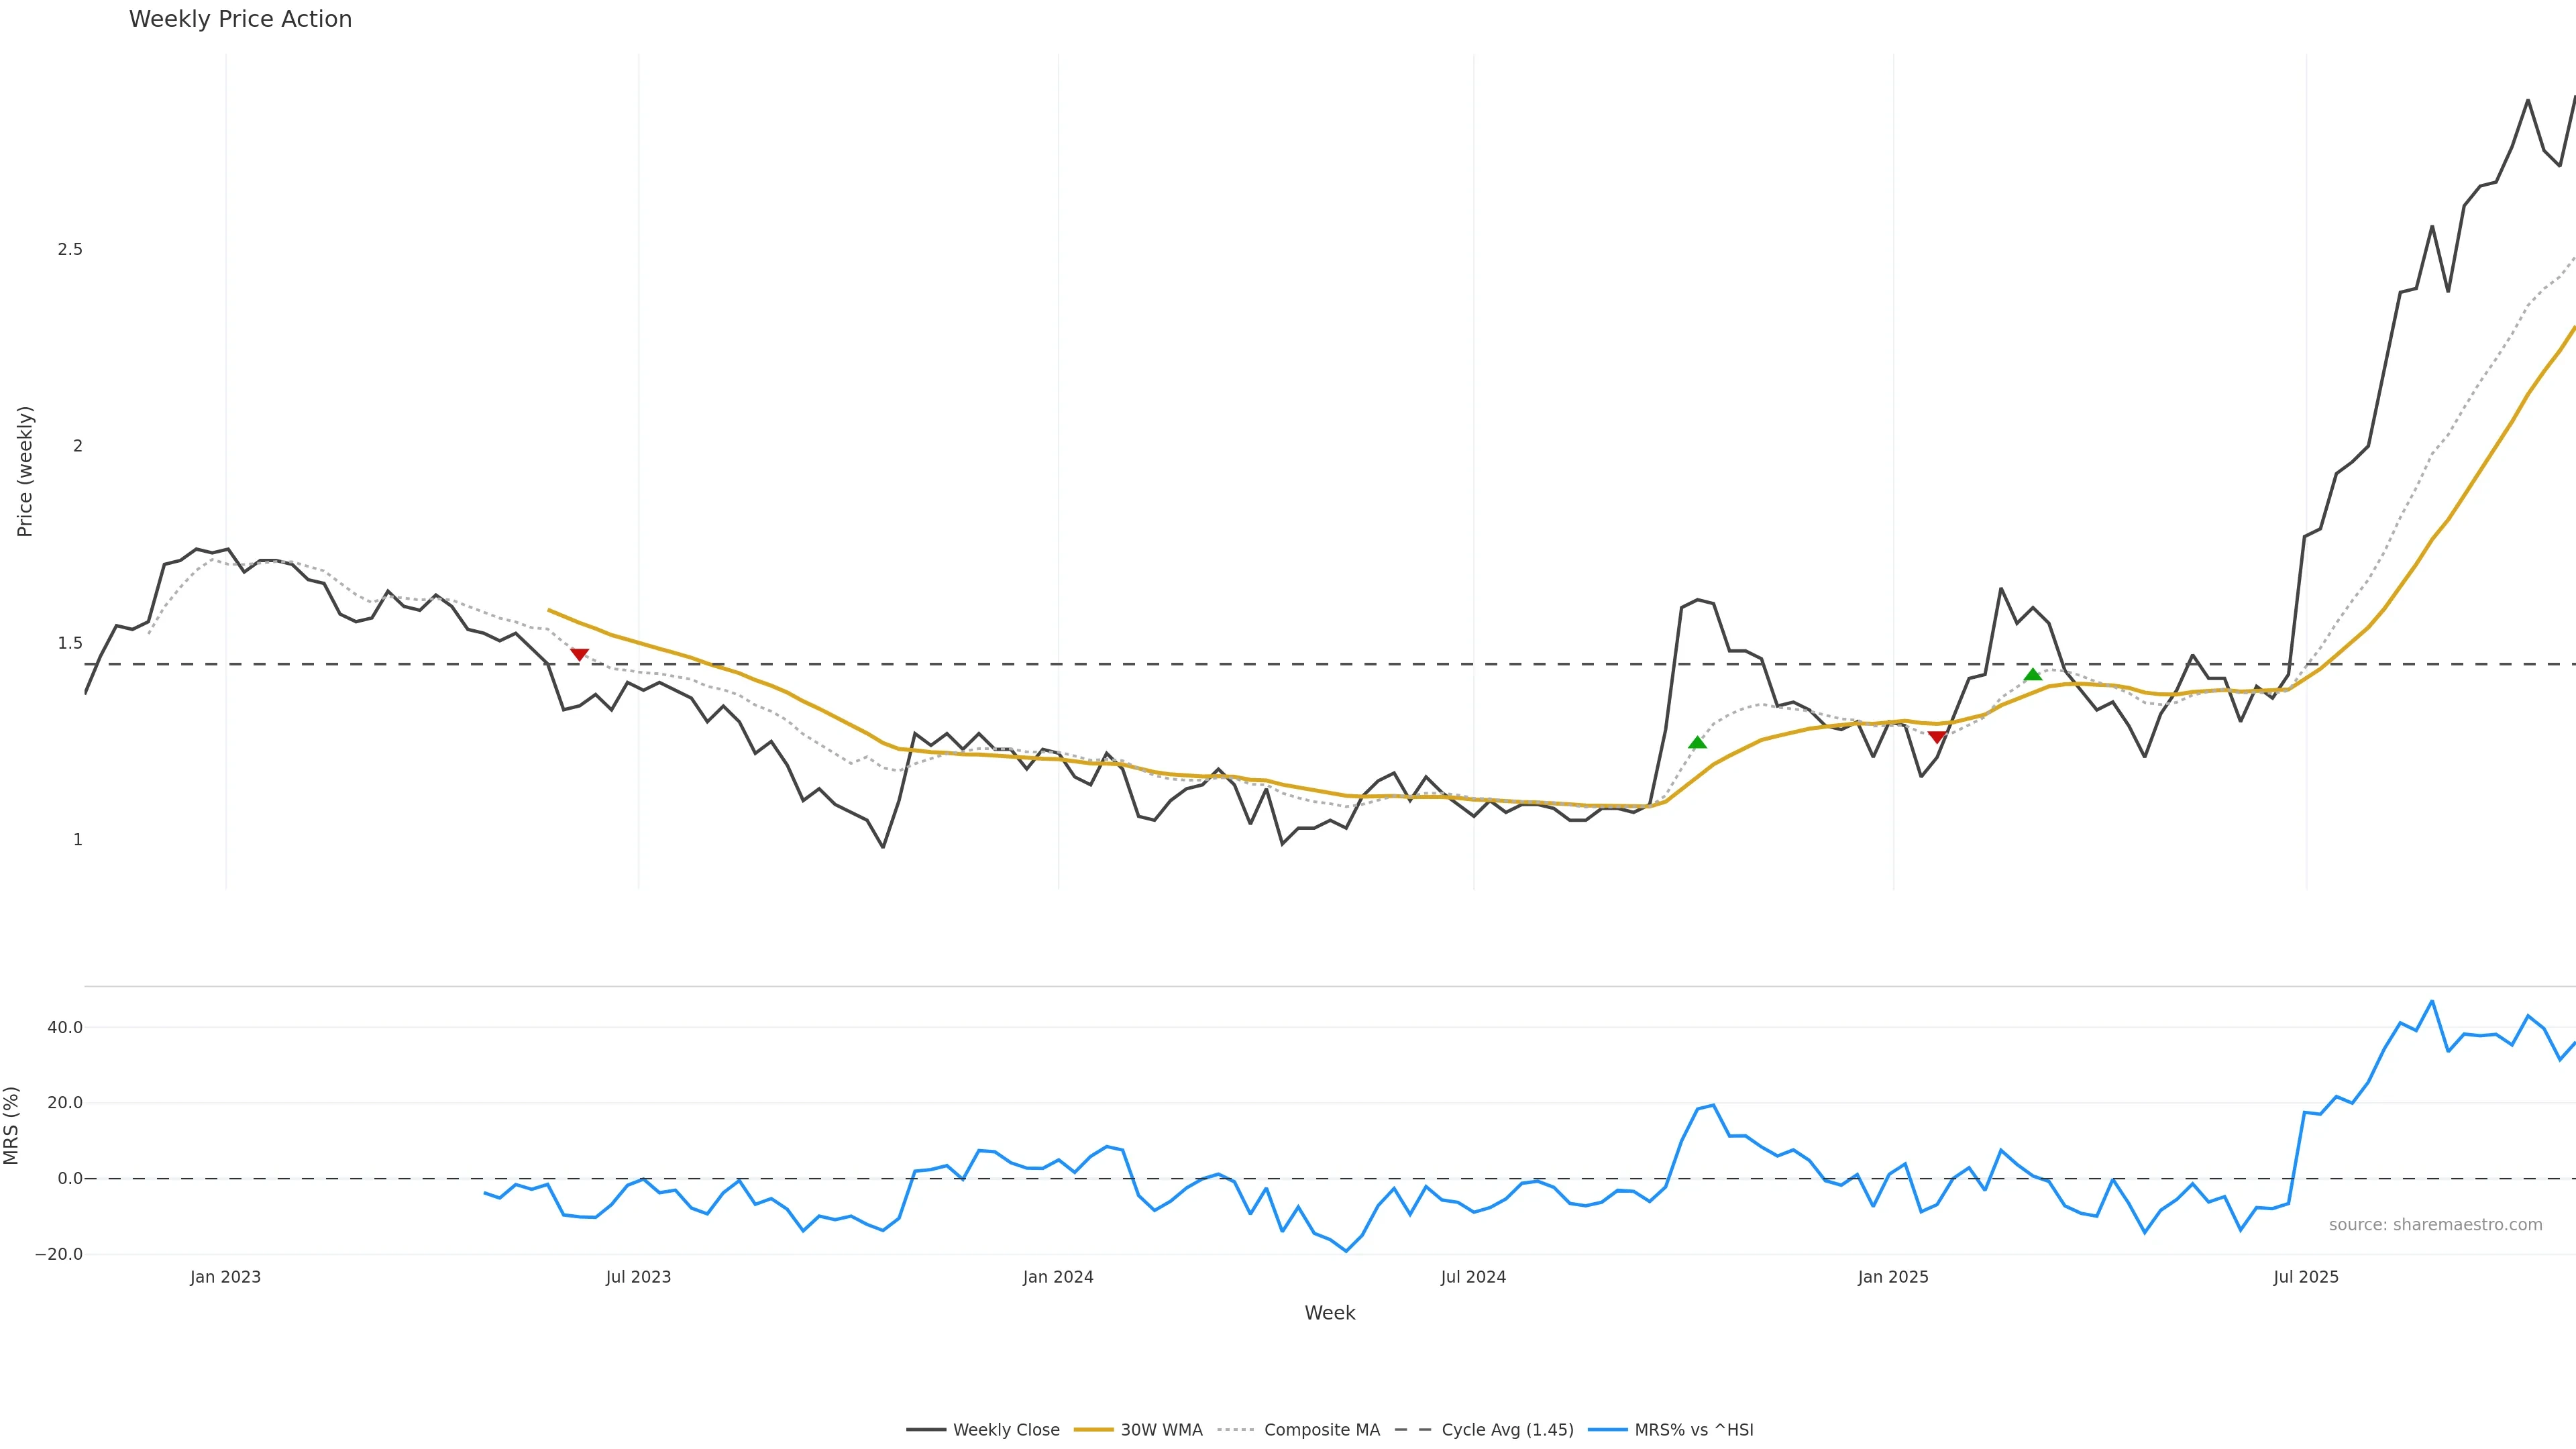Image resolution: width=2576 pixels, height=1449 pixels.
Task: Click the green up-triangle marker near March 2025
Action: [x=2032, y=675]
